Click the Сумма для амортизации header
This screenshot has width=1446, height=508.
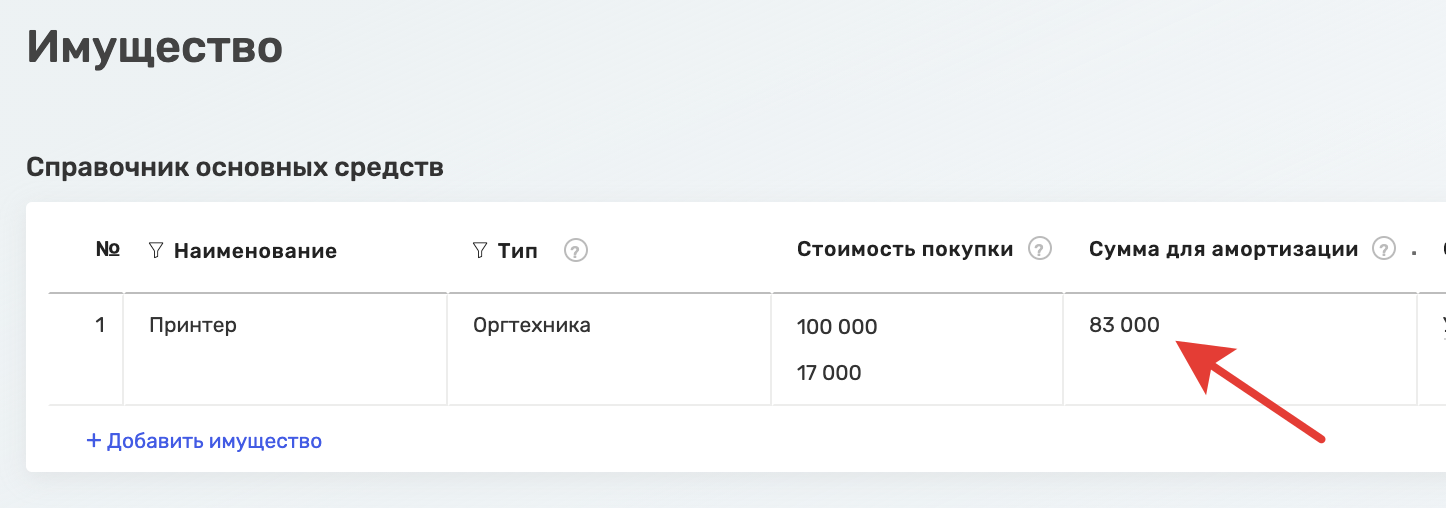click(1223, 249)
